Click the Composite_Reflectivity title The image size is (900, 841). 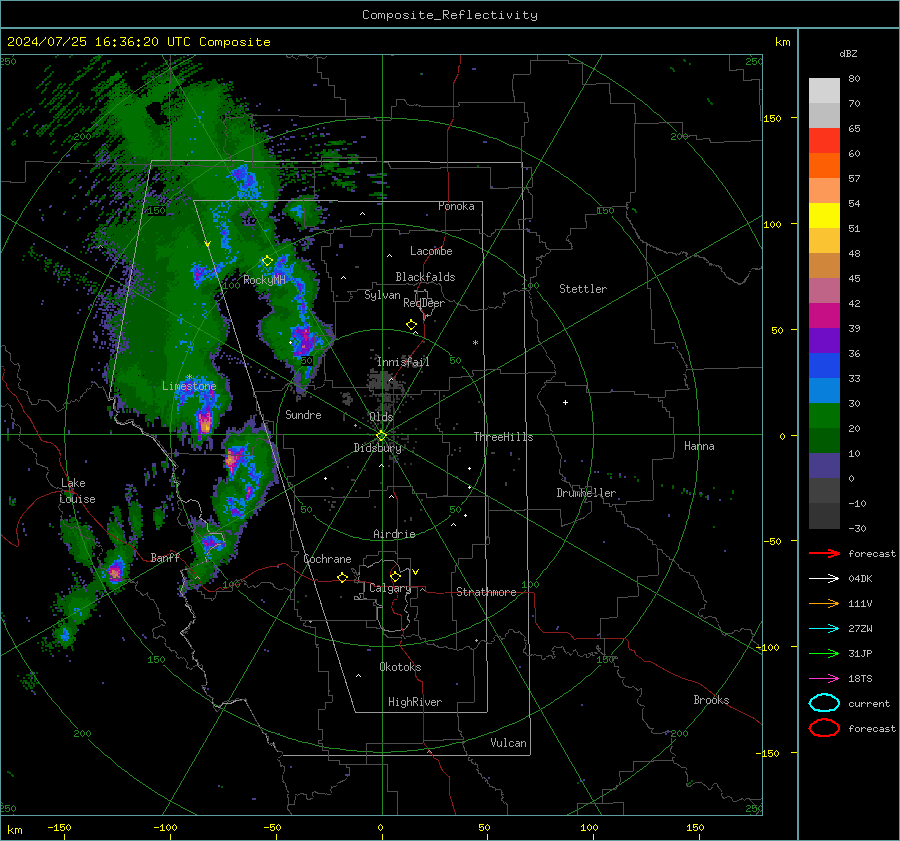coord(449,15)
